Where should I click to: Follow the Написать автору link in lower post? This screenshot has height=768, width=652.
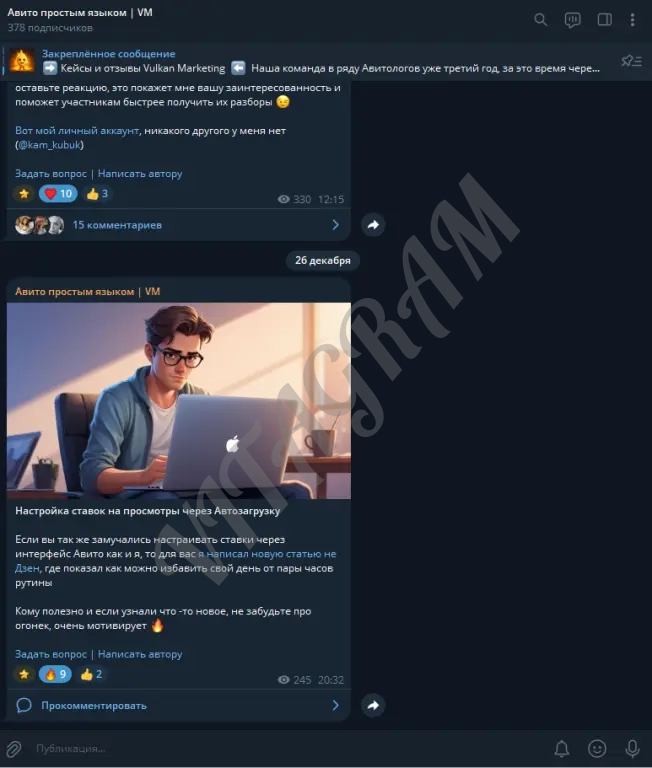140,654
